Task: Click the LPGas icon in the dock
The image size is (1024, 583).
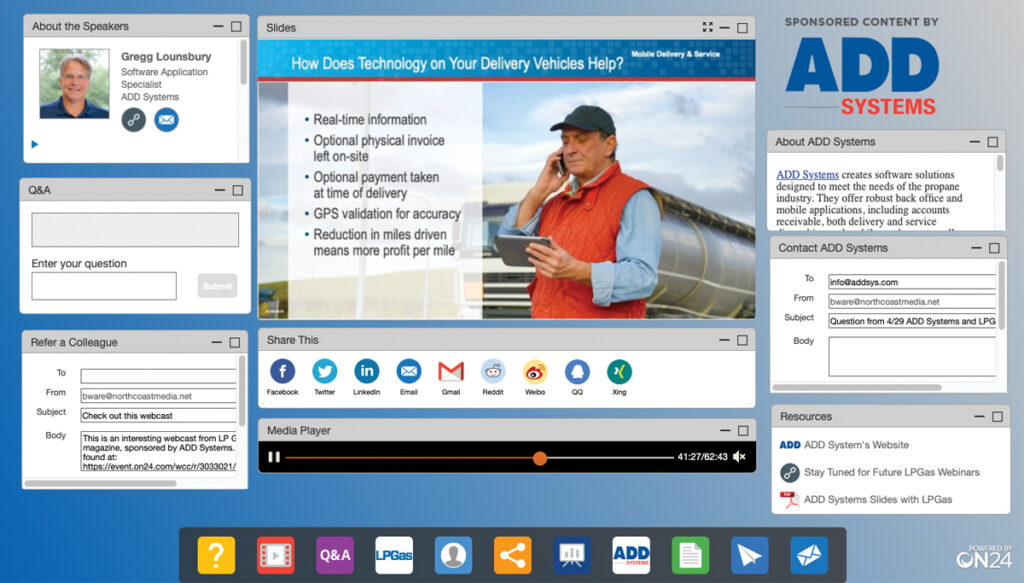Action: tap(393, 554)
